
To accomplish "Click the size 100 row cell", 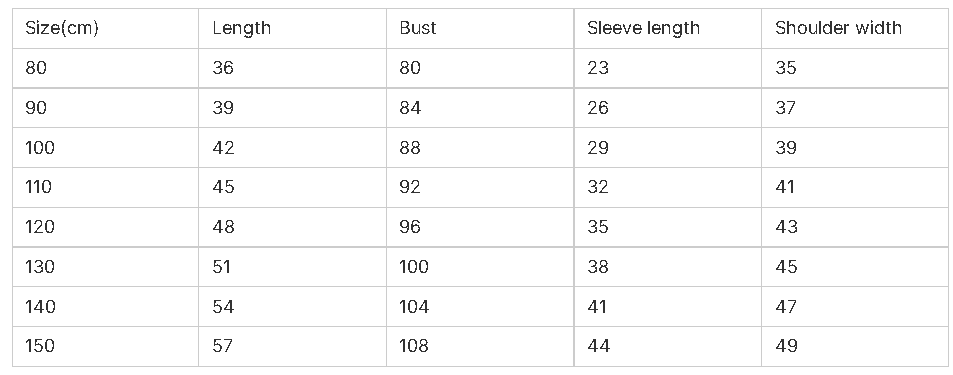I will 105,148.
